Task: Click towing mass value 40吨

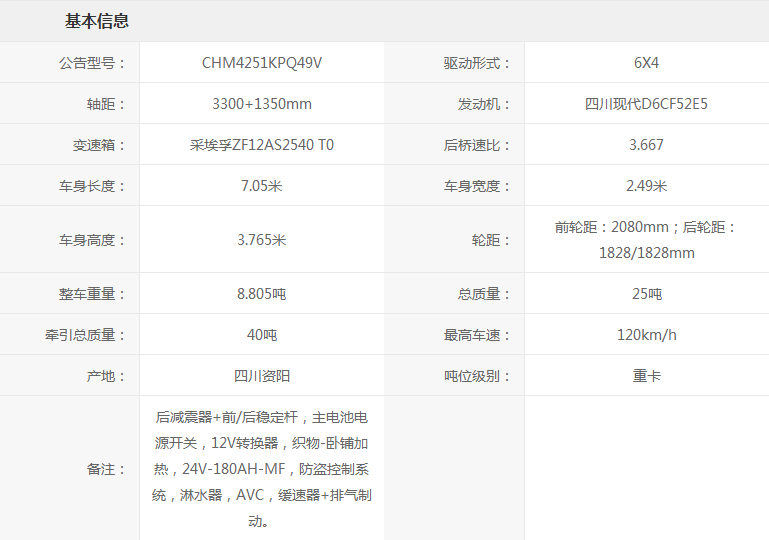Action: click(x=262, y=335)
